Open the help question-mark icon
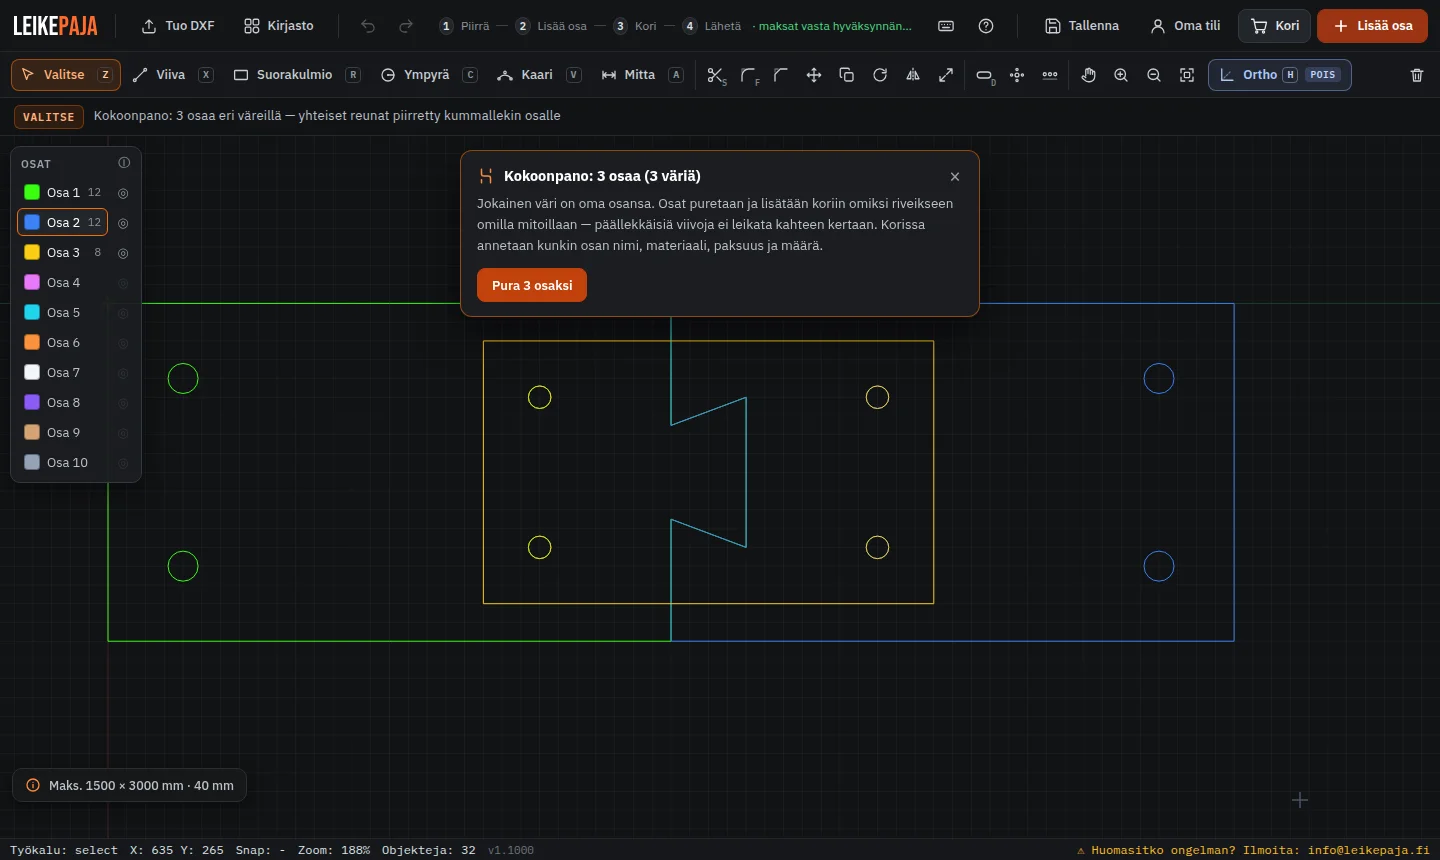The image size is (1440, 860). [986, 26]
